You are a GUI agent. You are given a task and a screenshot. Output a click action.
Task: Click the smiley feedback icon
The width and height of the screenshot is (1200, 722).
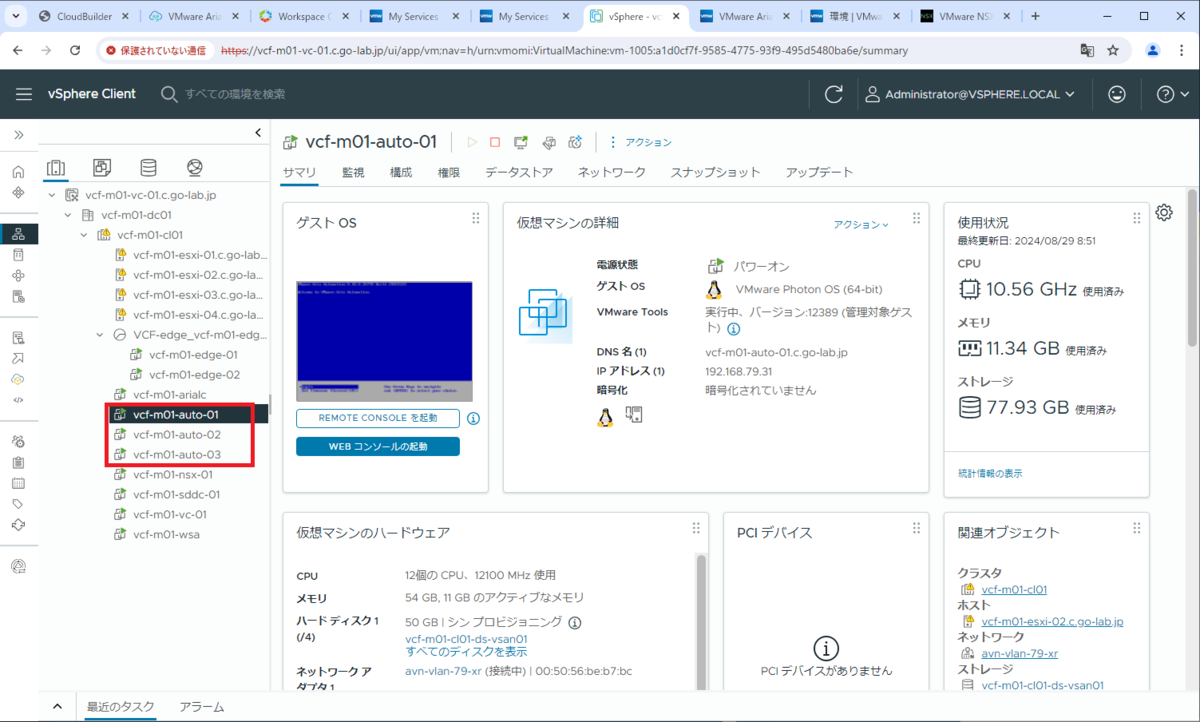point(1117,94)
